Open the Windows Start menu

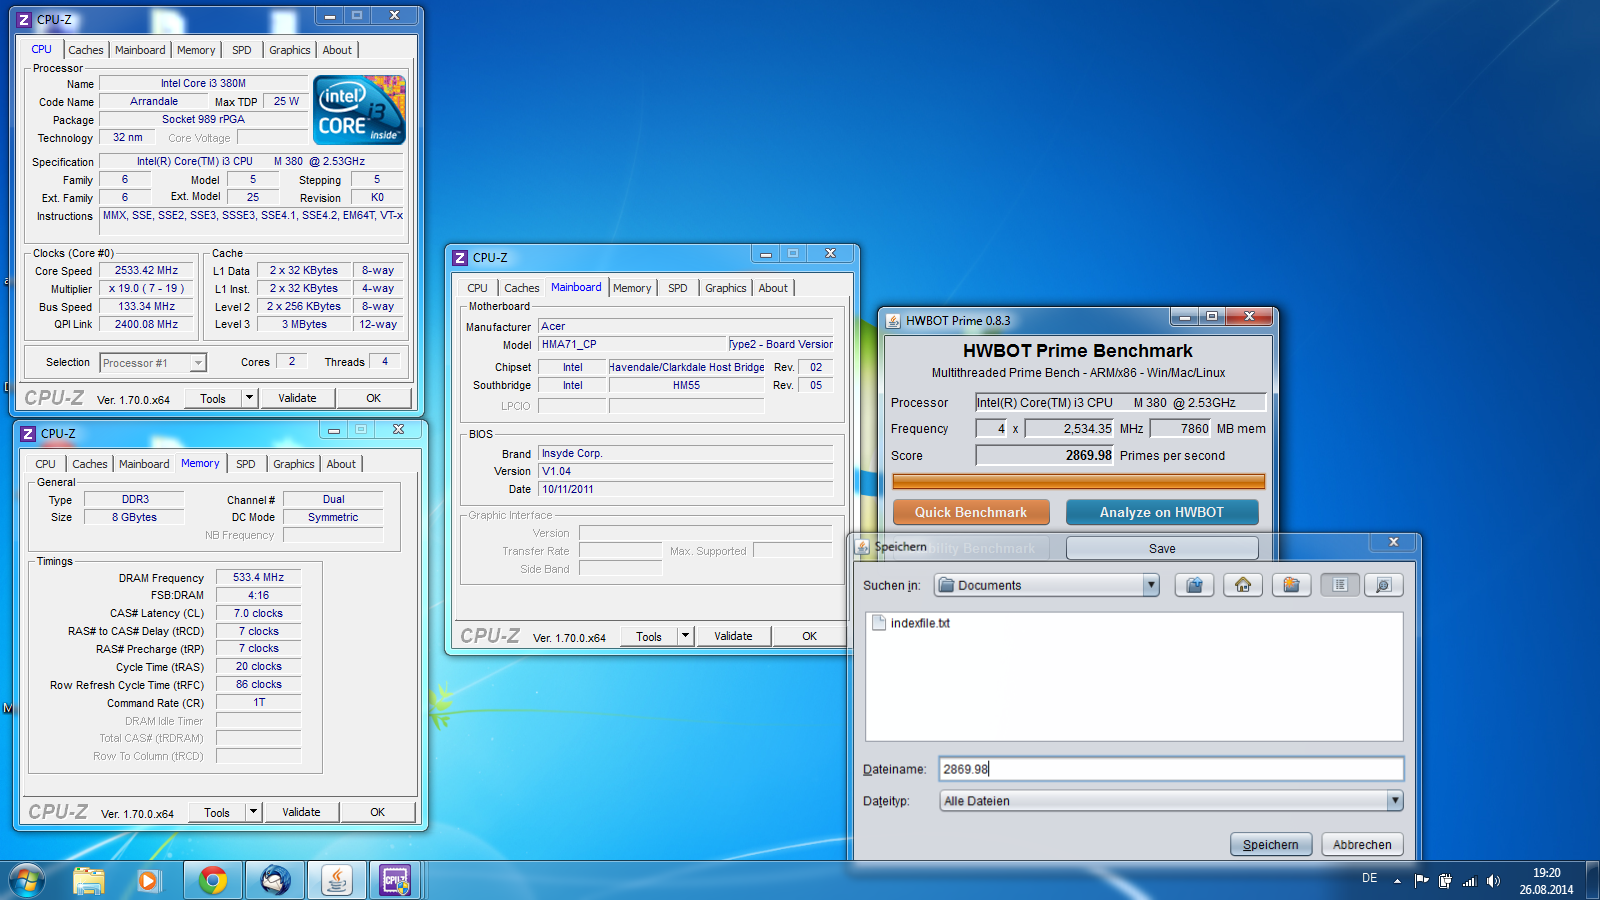point(26,881)
